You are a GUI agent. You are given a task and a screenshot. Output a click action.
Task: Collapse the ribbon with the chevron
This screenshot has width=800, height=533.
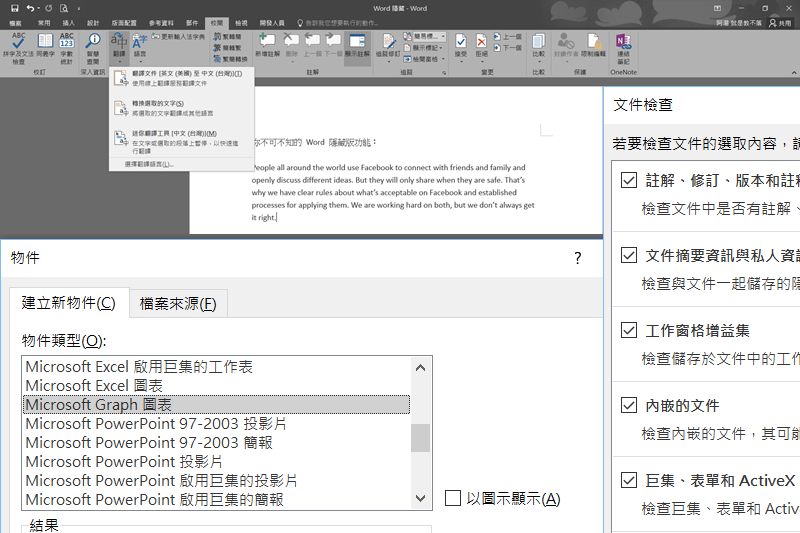(794, 72)
